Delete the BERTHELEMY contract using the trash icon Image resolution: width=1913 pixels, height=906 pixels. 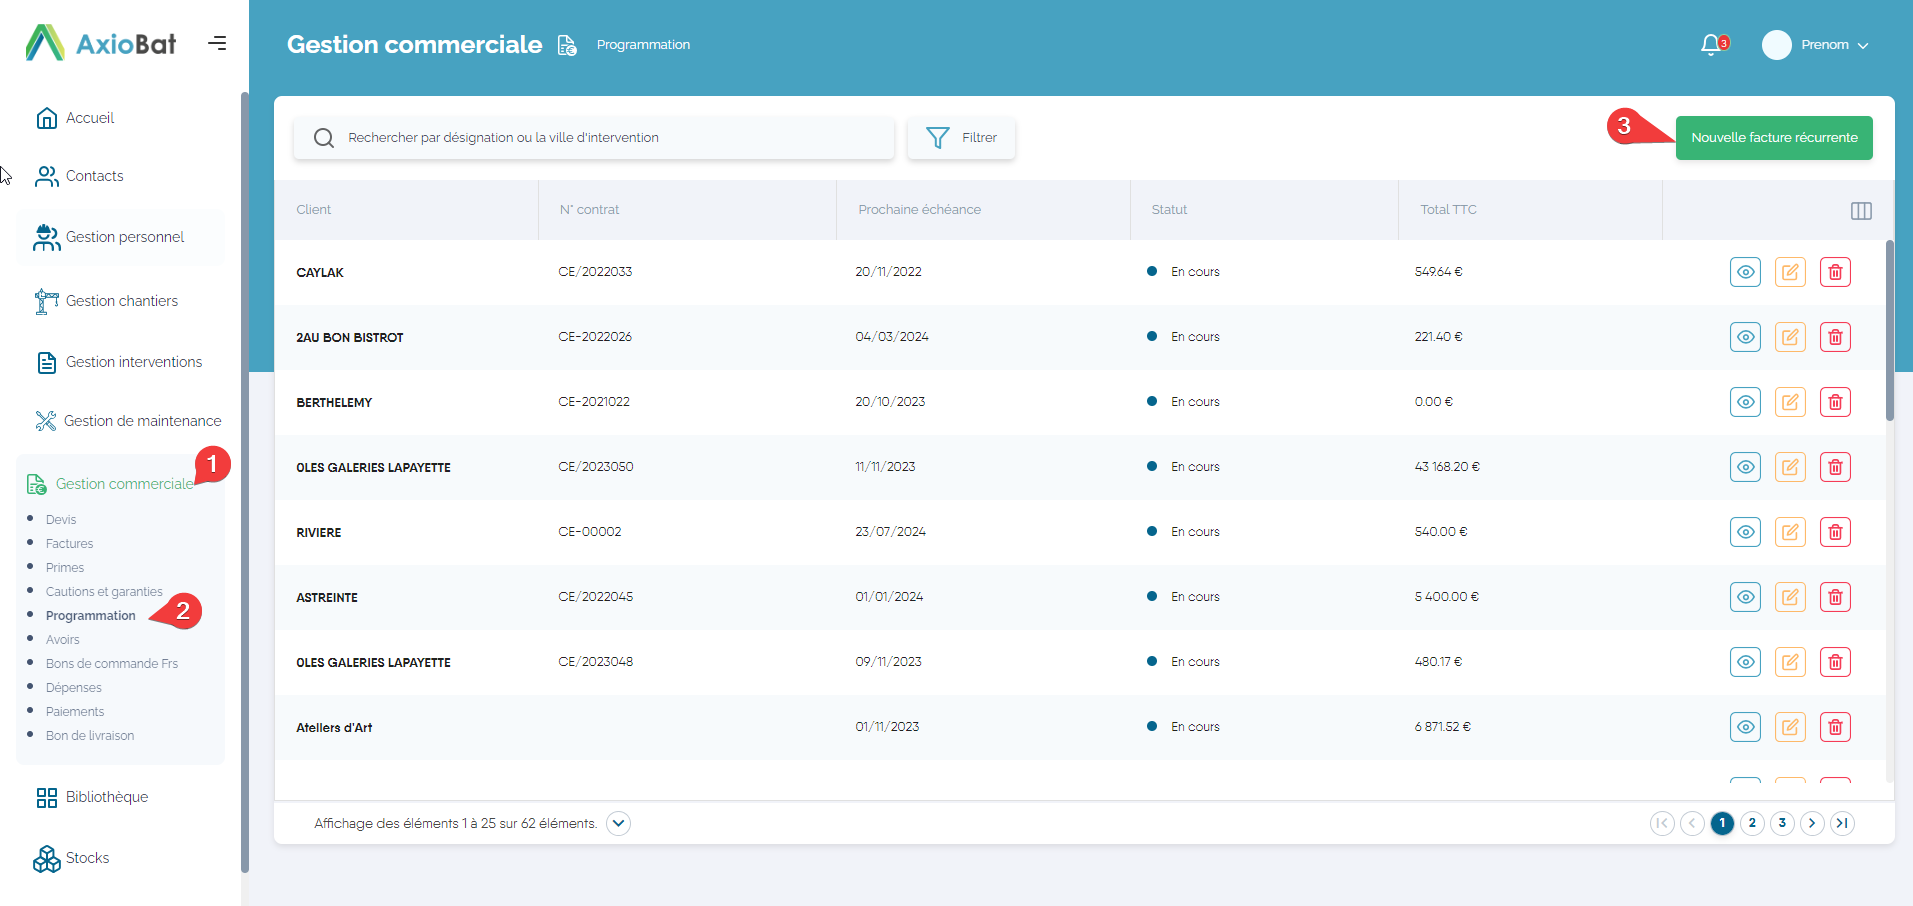(x=1835, y=402)
